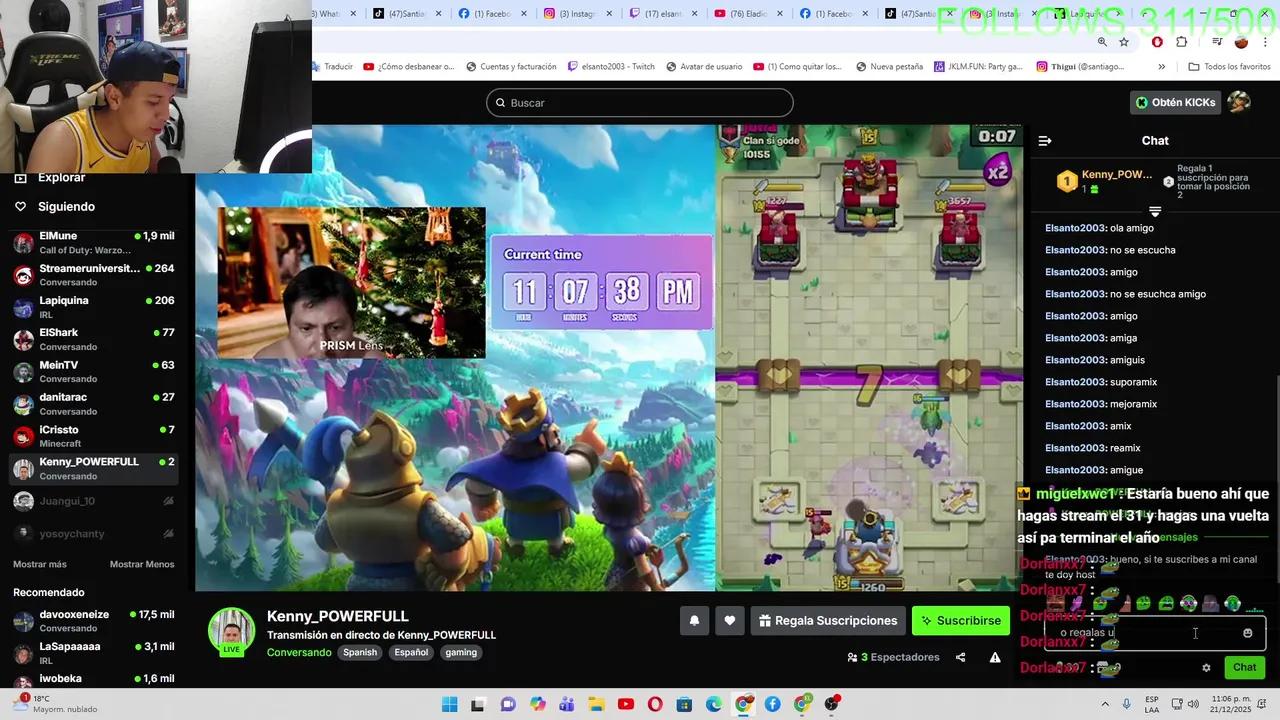Screen dimensions: 1280x720
Task: Click the volume icon in the system tray
Action: pos(1194,704)
